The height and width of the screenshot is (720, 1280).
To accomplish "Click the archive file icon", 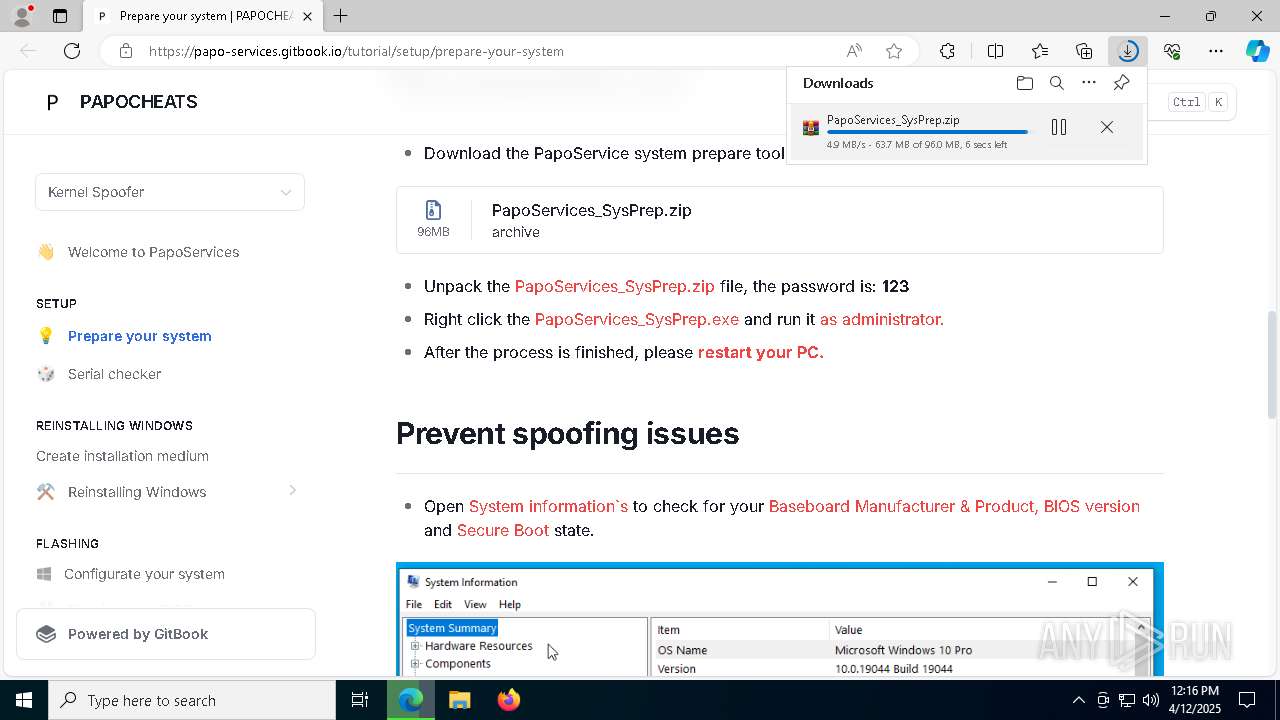I will coord(433,210).
